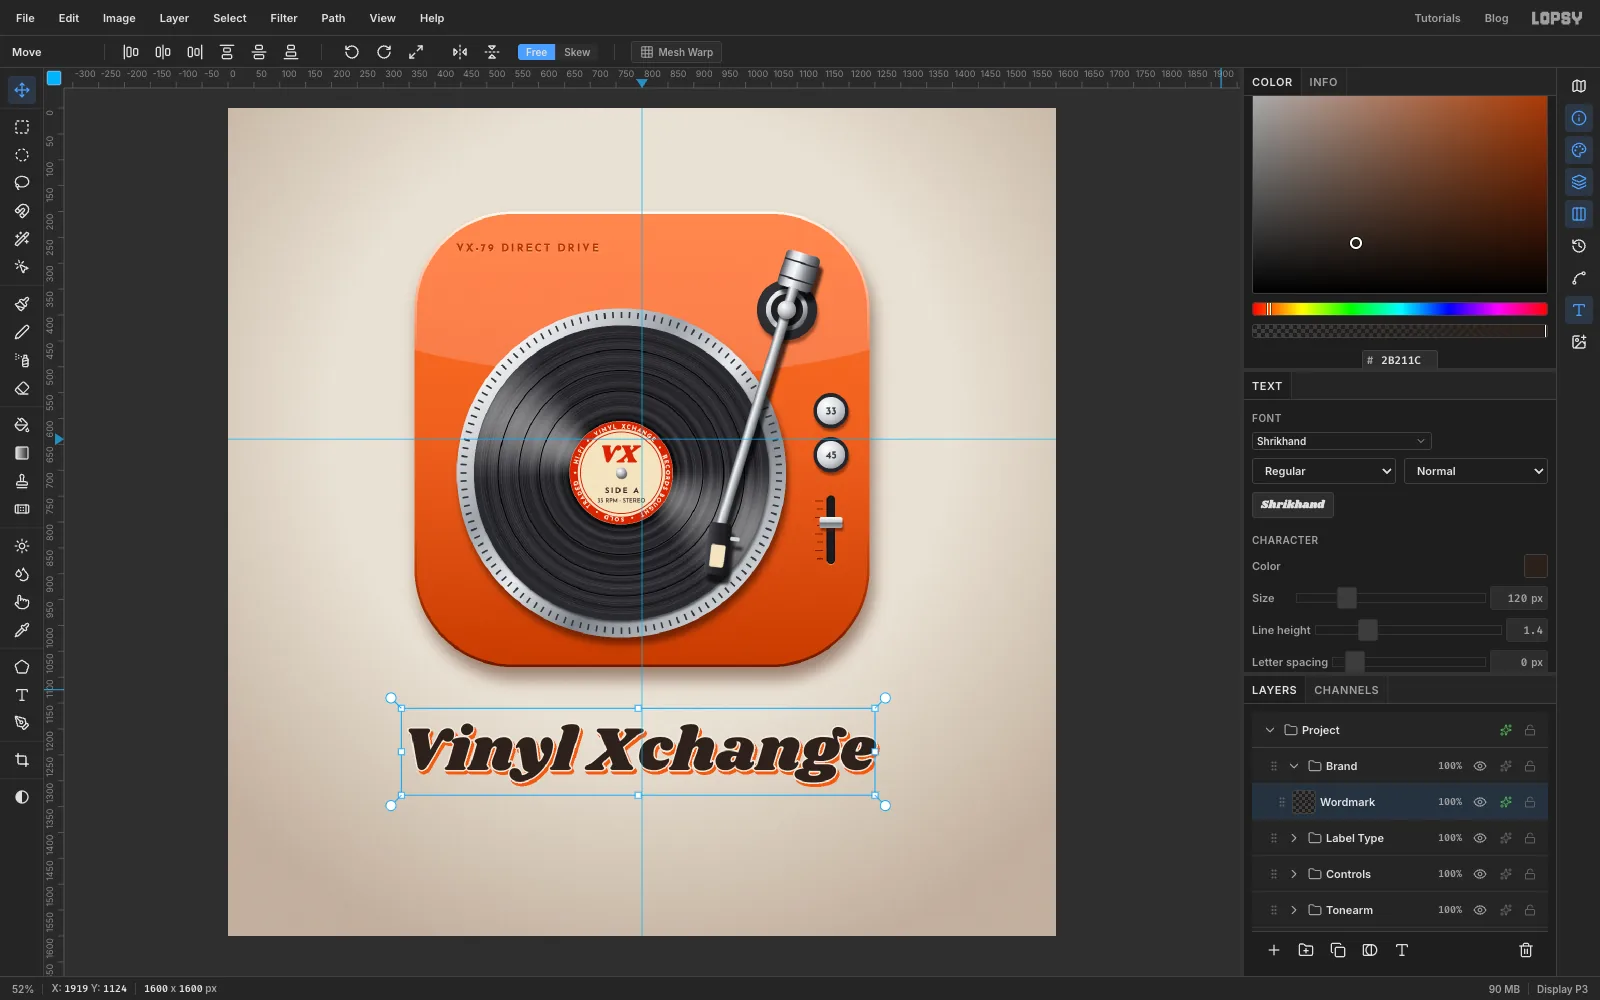Collapse the Brand folder
The image size is (1600, 1000).
(x=1294, y=766)
